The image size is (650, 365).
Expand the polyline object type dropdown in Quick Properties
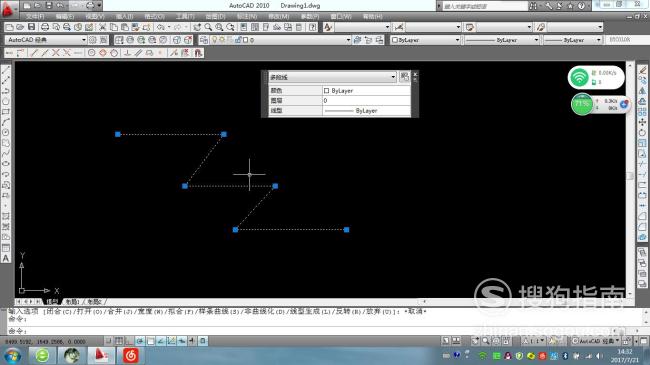(393, 77)
